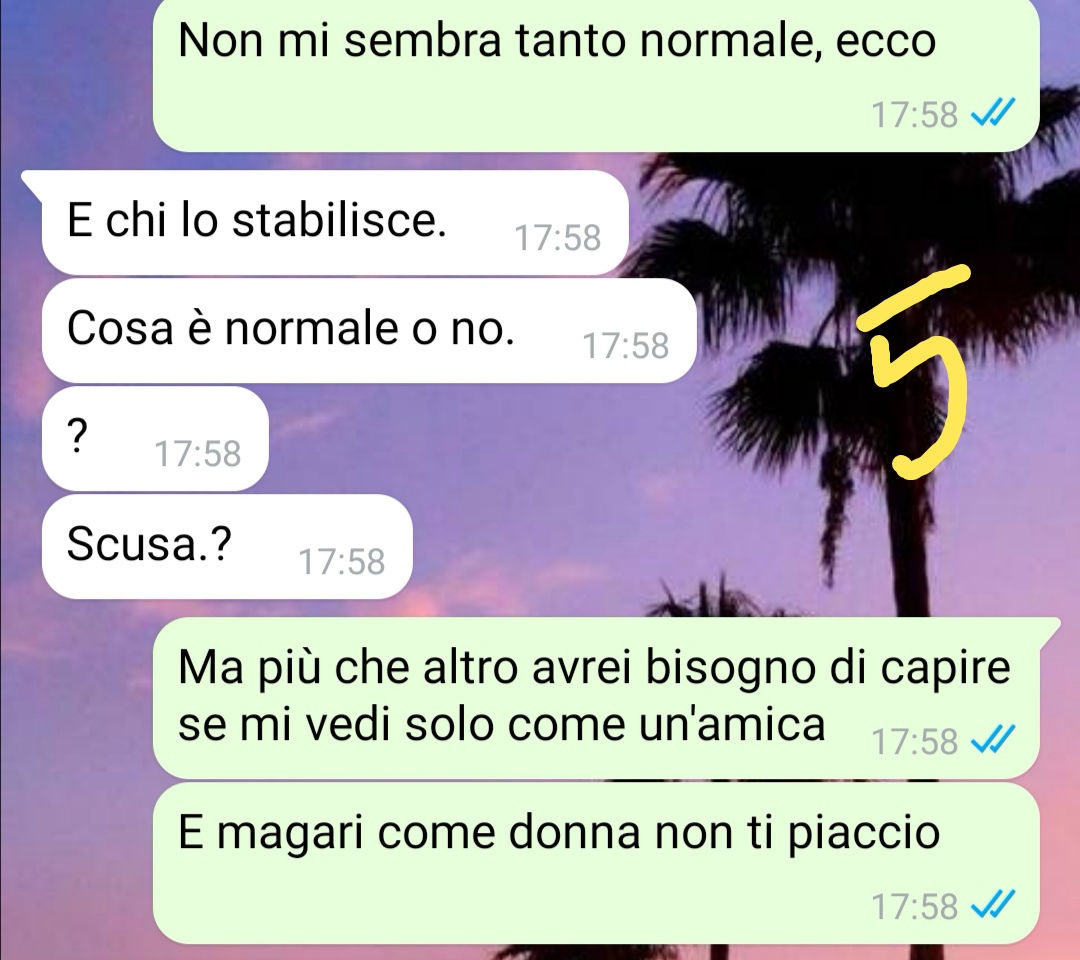Tap the 'Scusa.?' message bubble

(x=227, y=546)
